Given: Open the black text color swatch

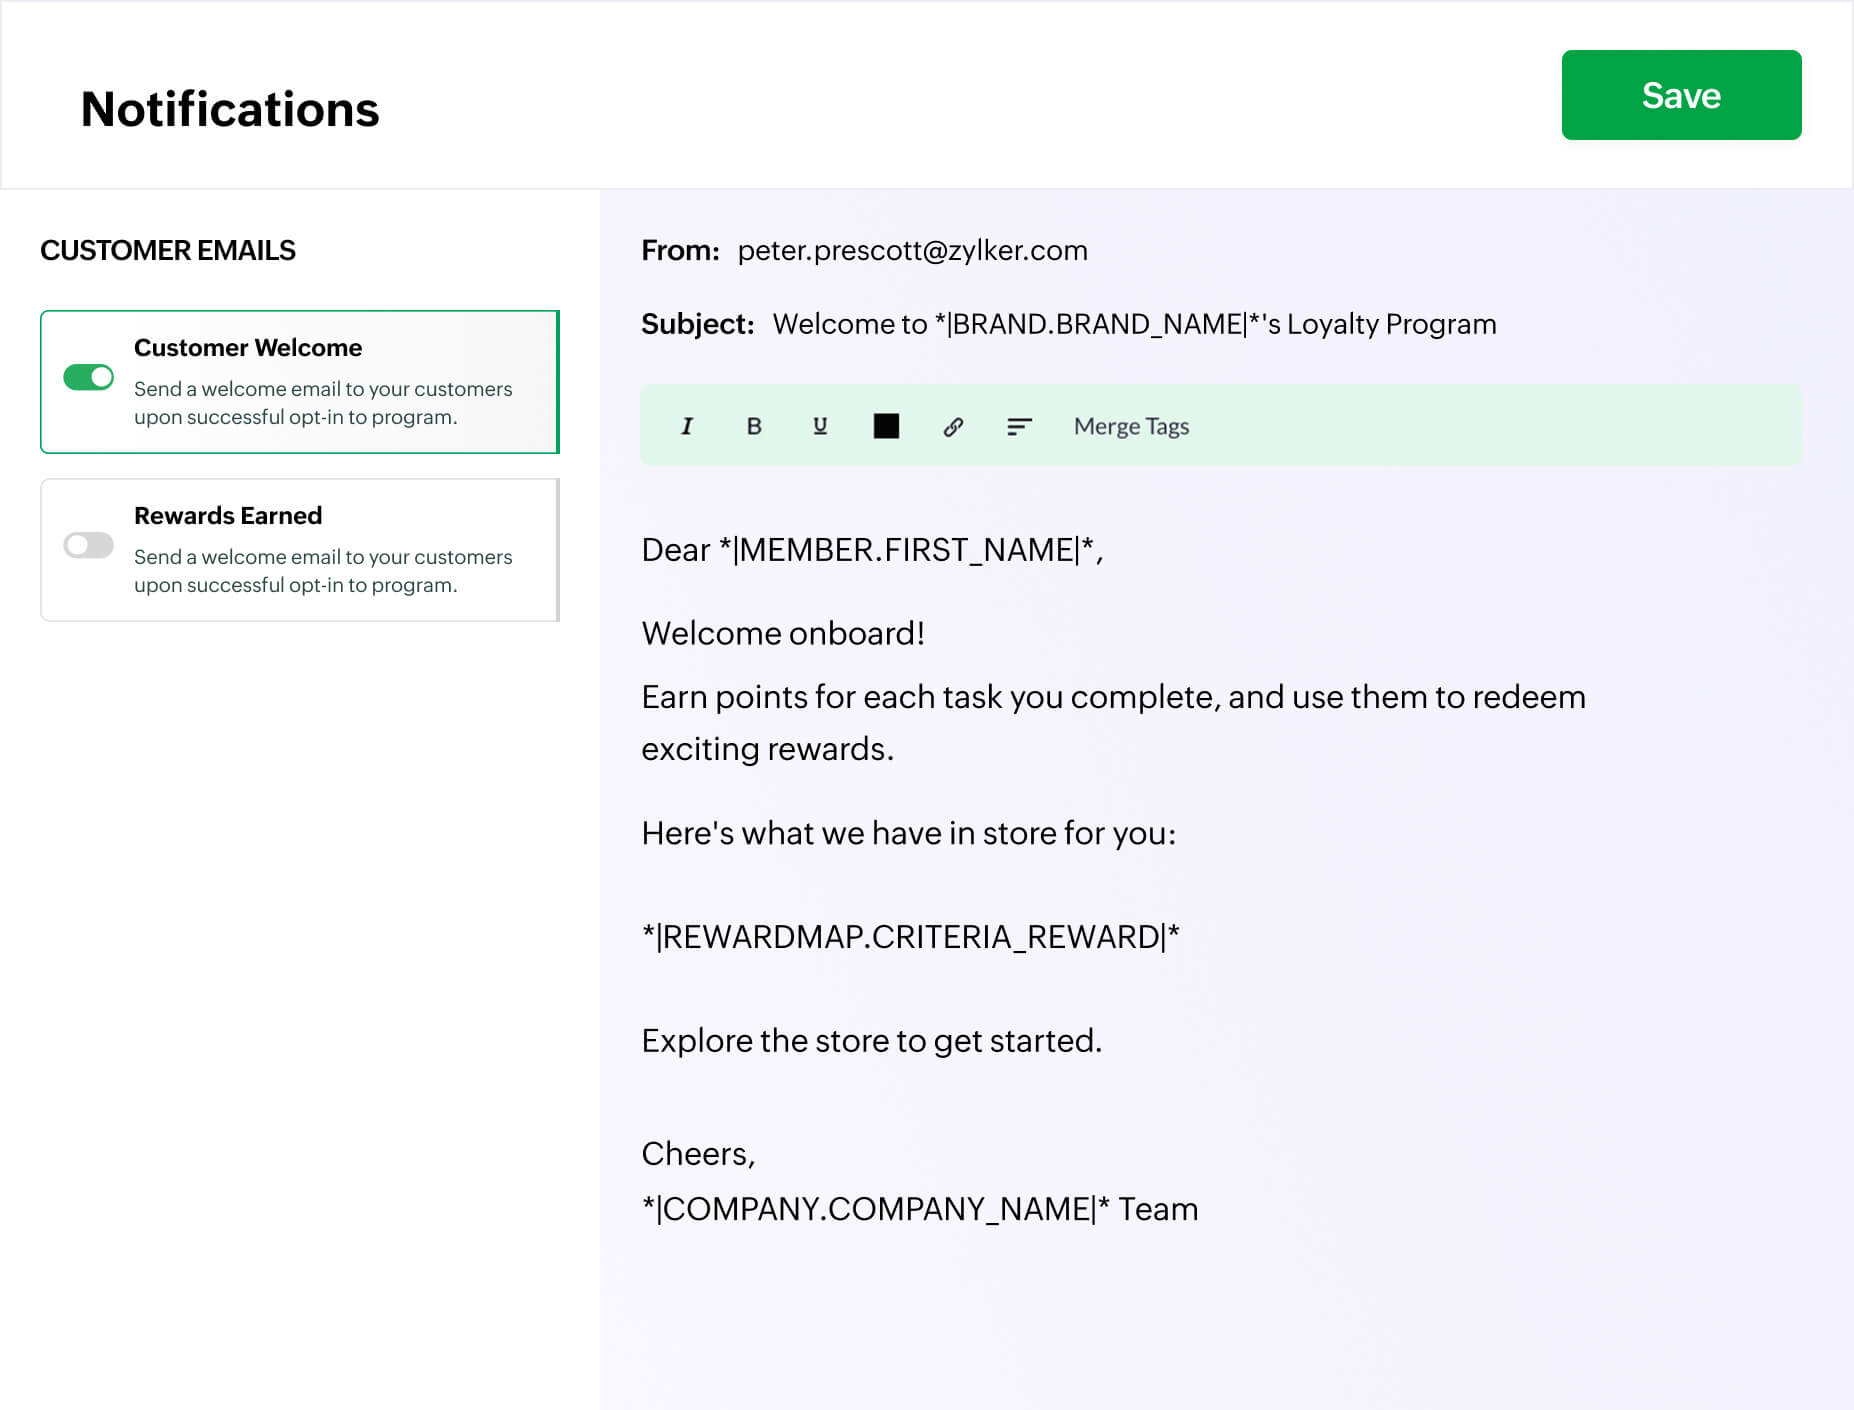Looking at the screenshot, I should (x=886, y=426).
